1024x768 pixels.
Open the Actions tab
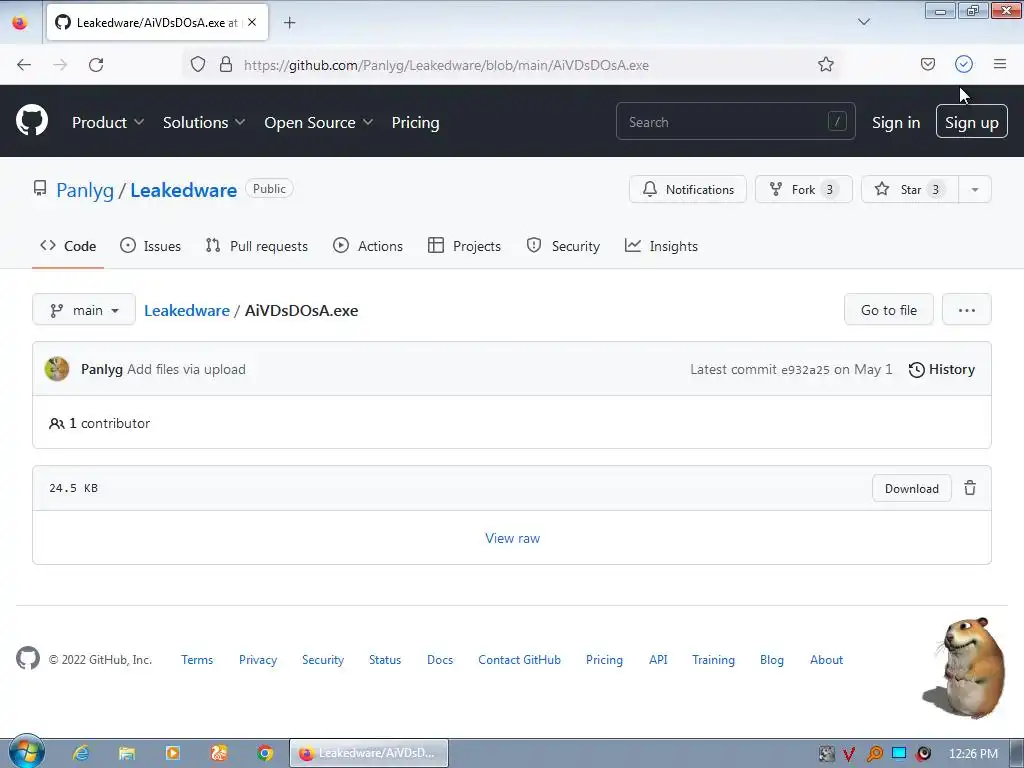pos(368,246)
